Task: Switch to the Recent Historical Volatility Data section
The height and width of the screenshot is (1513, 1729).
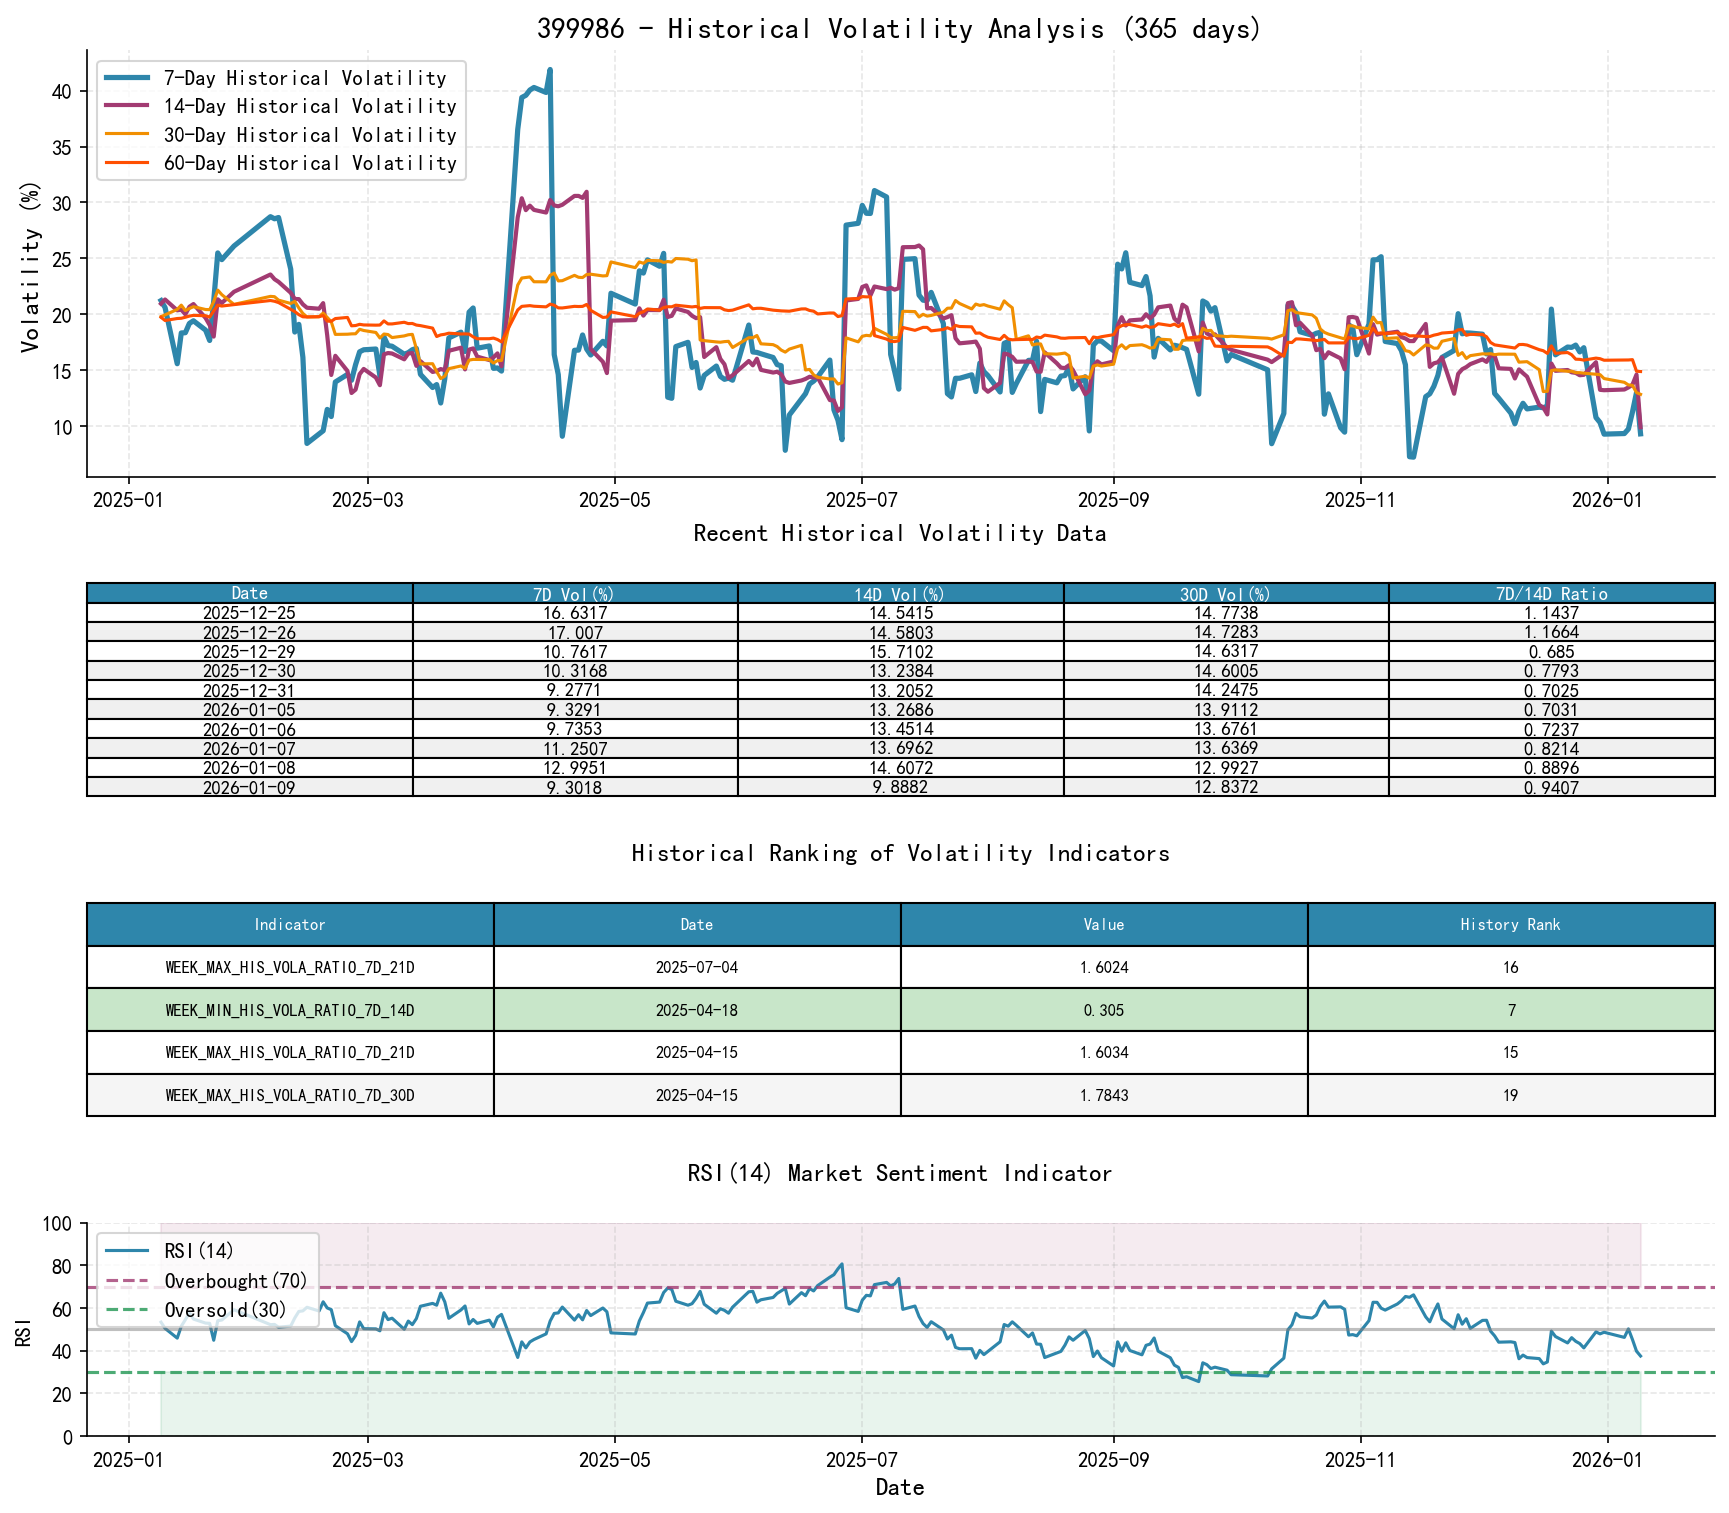Action: (899, 534)
